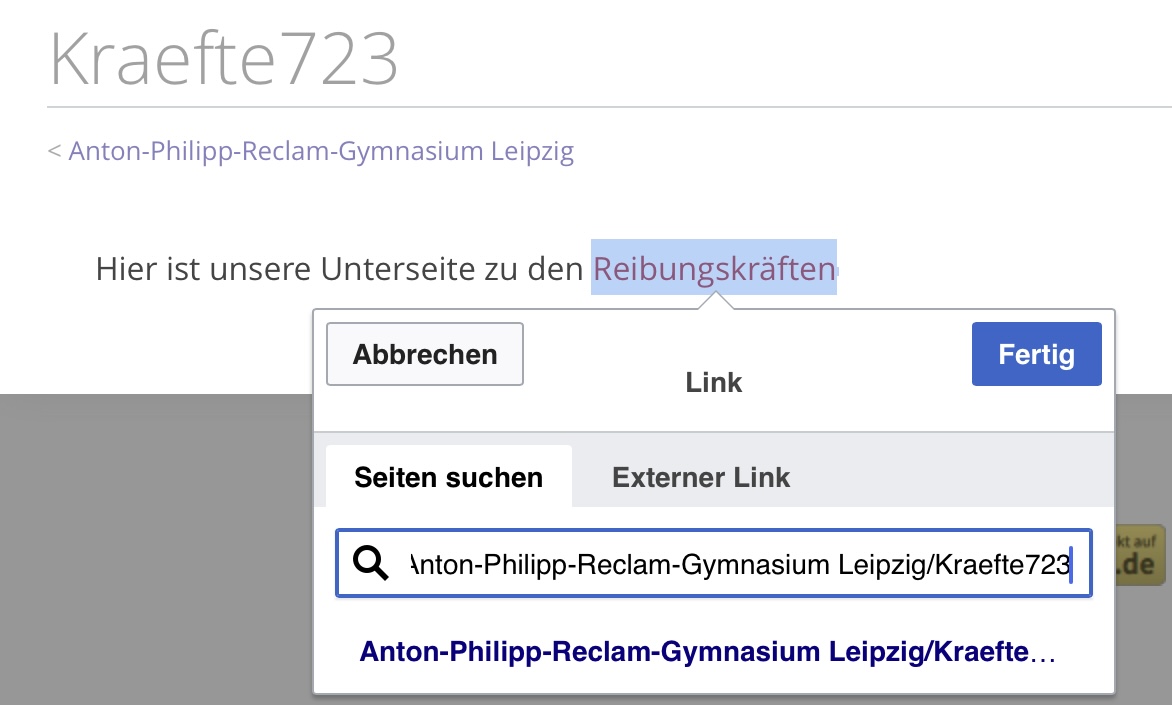
Task: Open the Anton-Philipp-Reclam-Gymnasium Leipzig breadcrumb link
Action: click(321, 151)
